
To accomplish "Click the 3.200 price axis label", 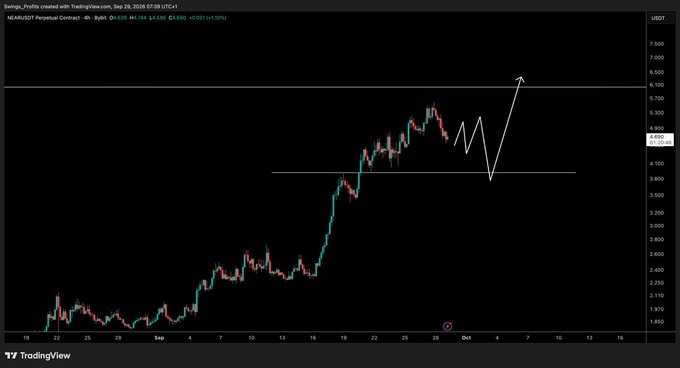I will pyautogui.click(x=657, y=213).
